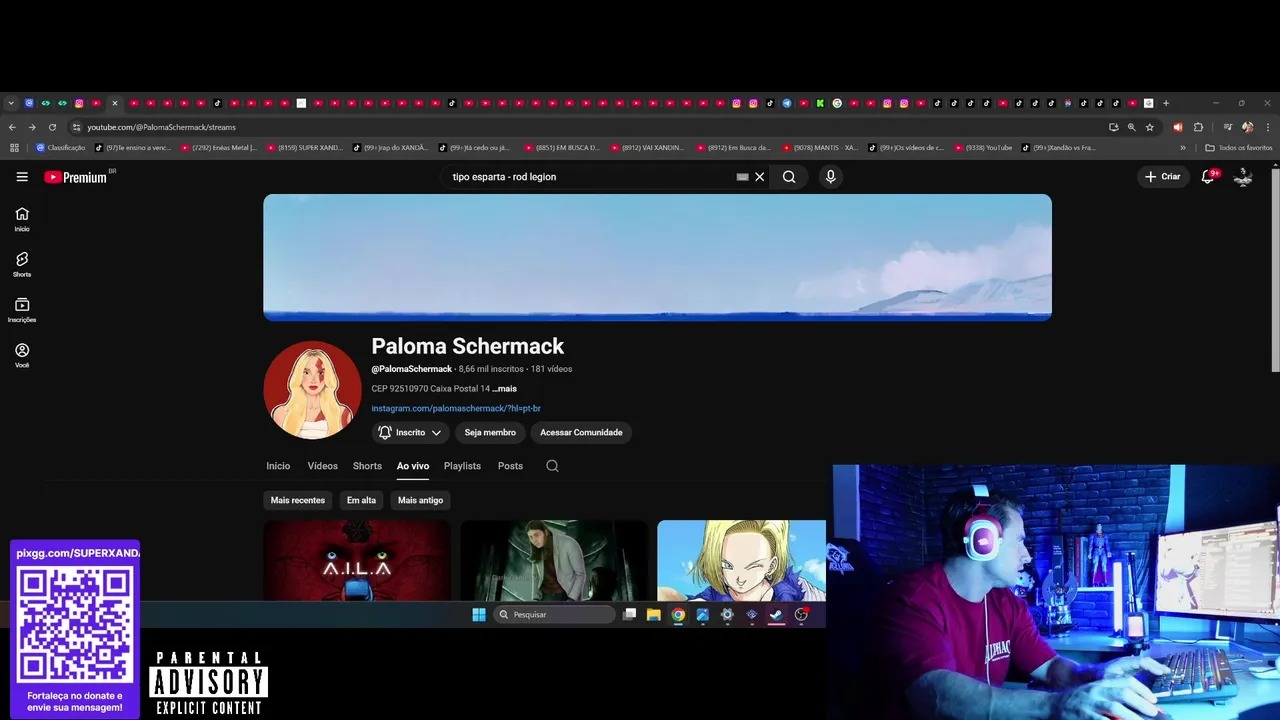Open the (7292) Enéas Metal bookmark
Screen dimensions: 1280x720
pos(219,148)
